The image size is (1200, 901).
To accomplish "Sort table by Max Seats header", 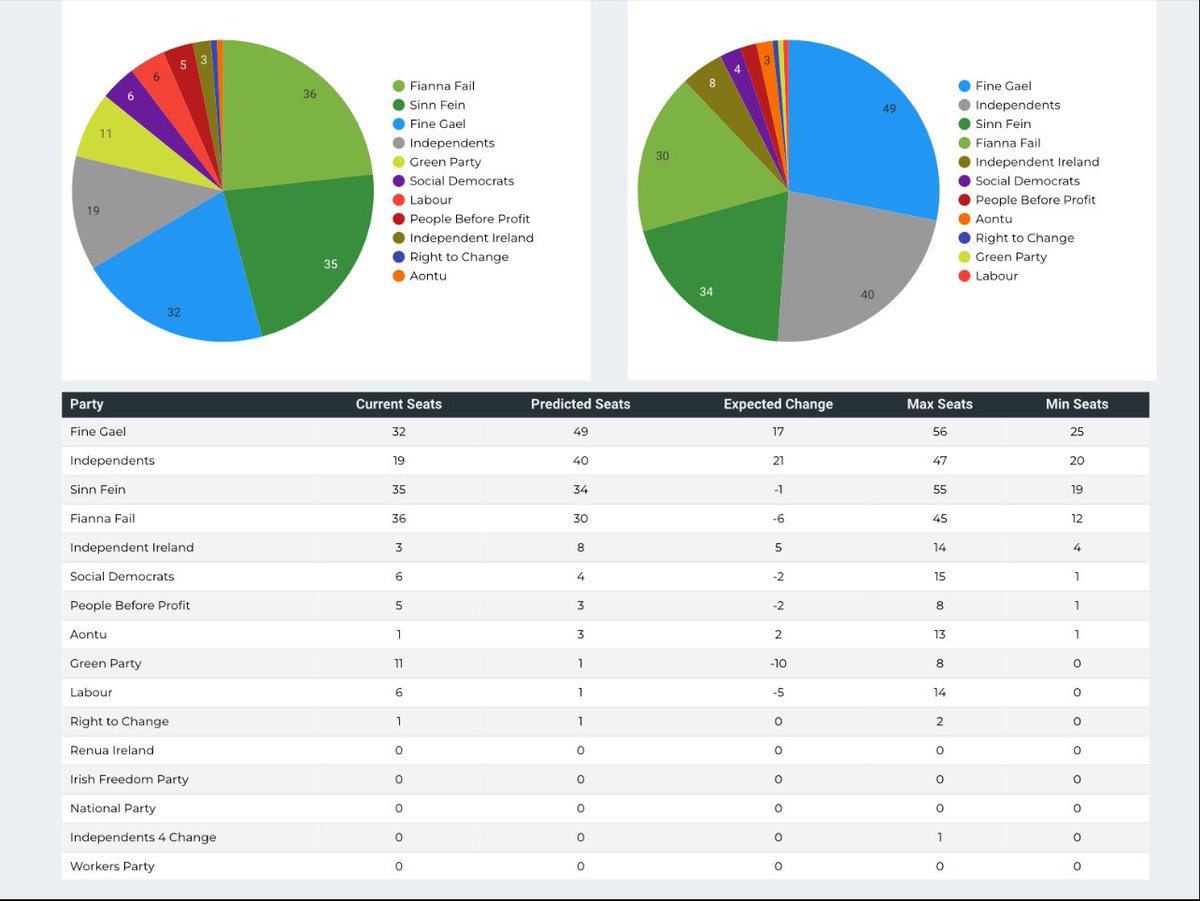I will click(x=940, y=404).
